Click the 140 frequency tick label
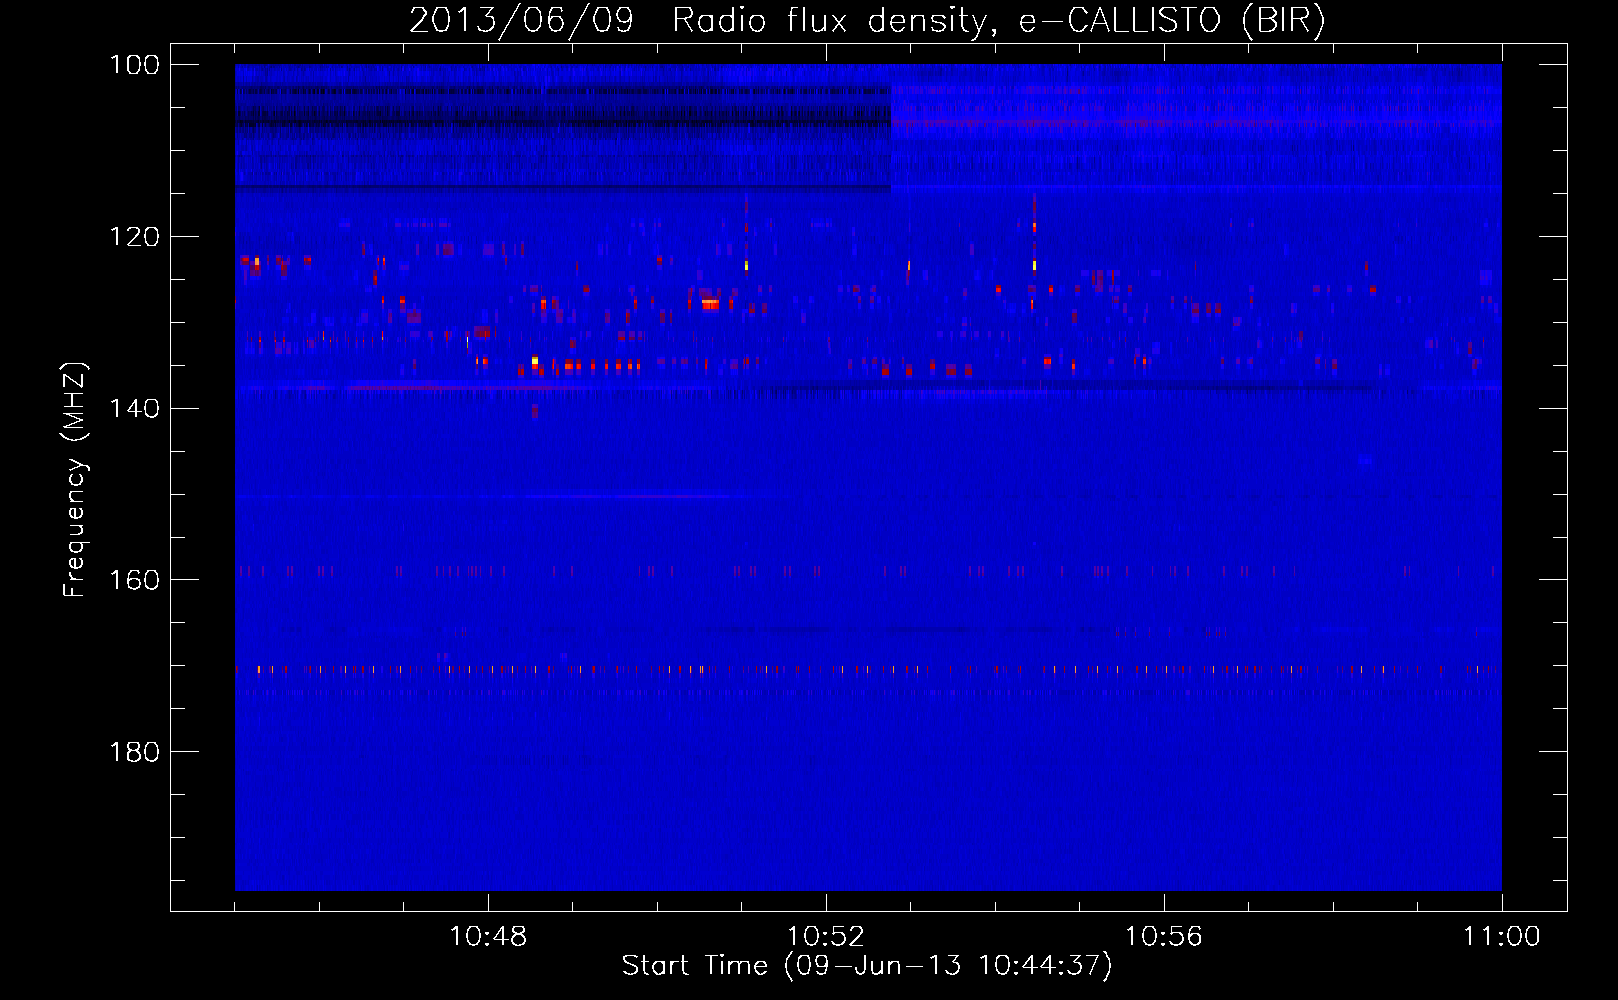Image resolution: width=1618 pixels, height=1000 pixels. [134, 408]
